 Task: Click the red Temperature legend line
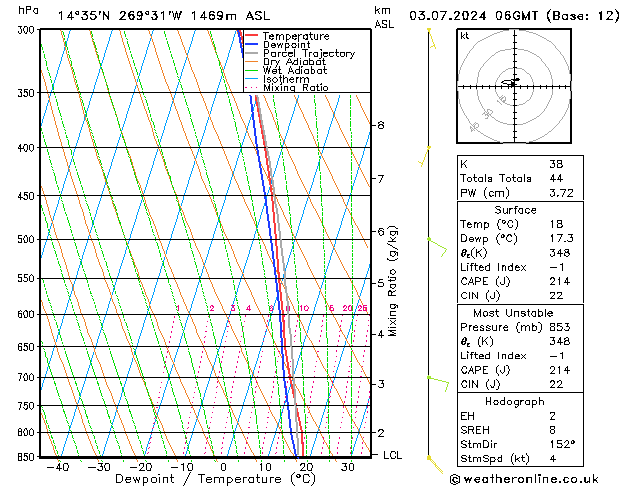click(251, 36)
